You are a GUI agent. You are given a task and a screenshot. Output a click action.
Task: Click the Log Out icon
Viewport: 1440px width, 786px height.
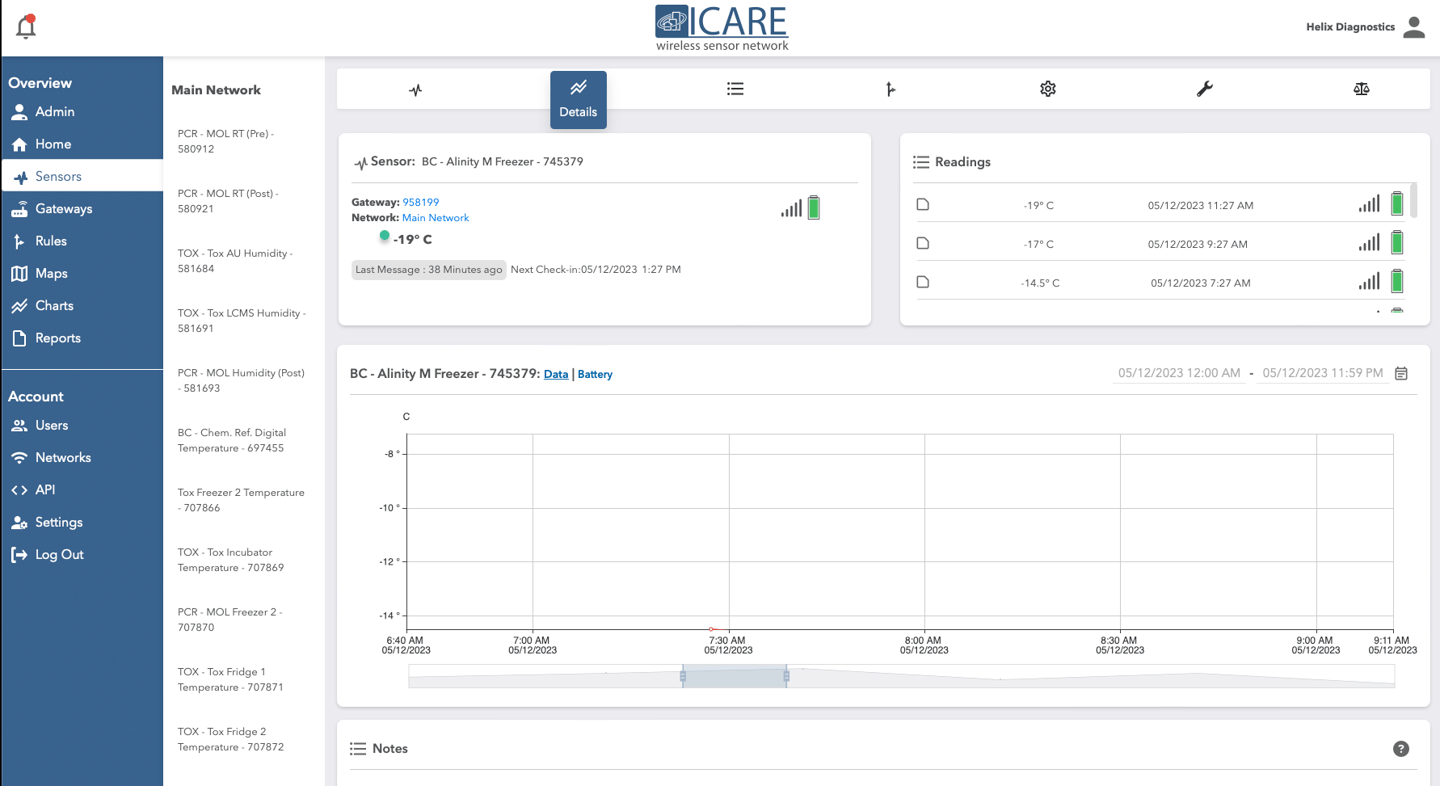pos(19,555)
